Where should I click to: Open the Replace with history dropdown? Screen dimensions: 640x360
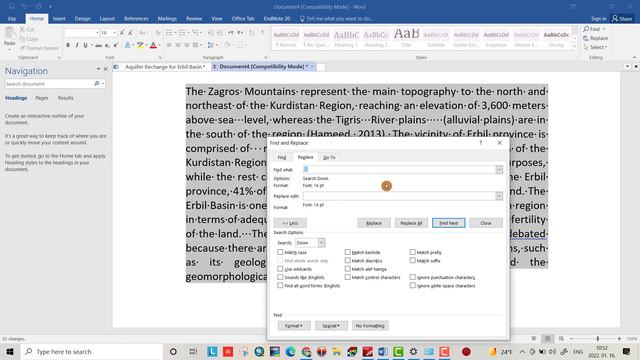[x=499, y=196]
